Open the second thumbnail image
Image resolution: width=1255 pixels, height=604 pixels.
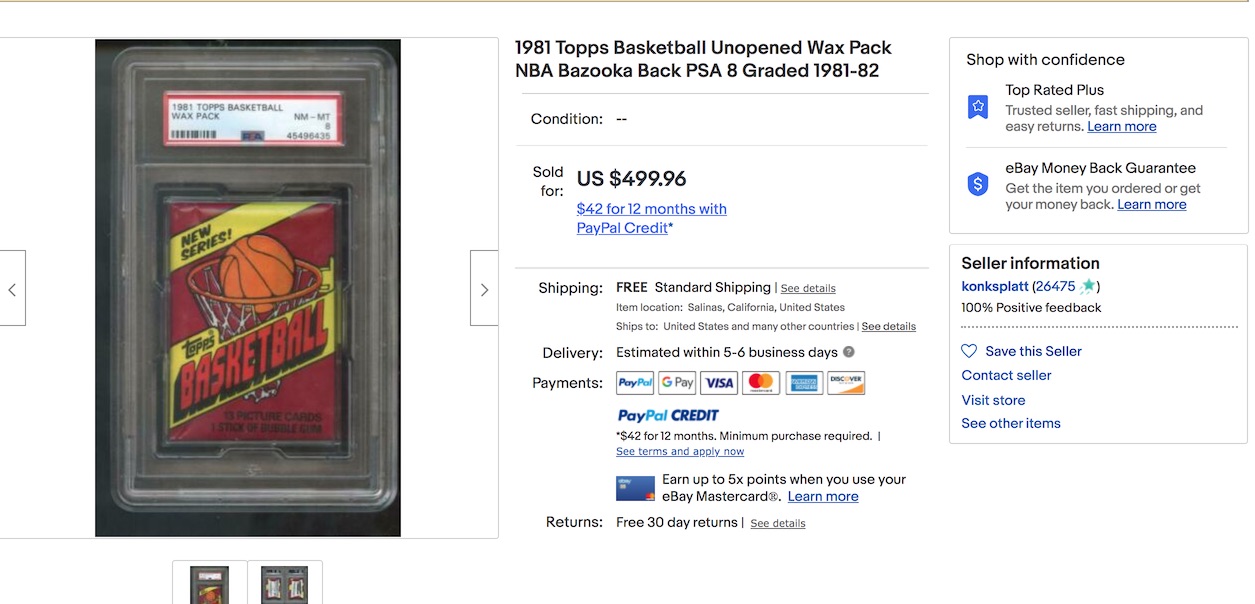(x=285, y=583)
